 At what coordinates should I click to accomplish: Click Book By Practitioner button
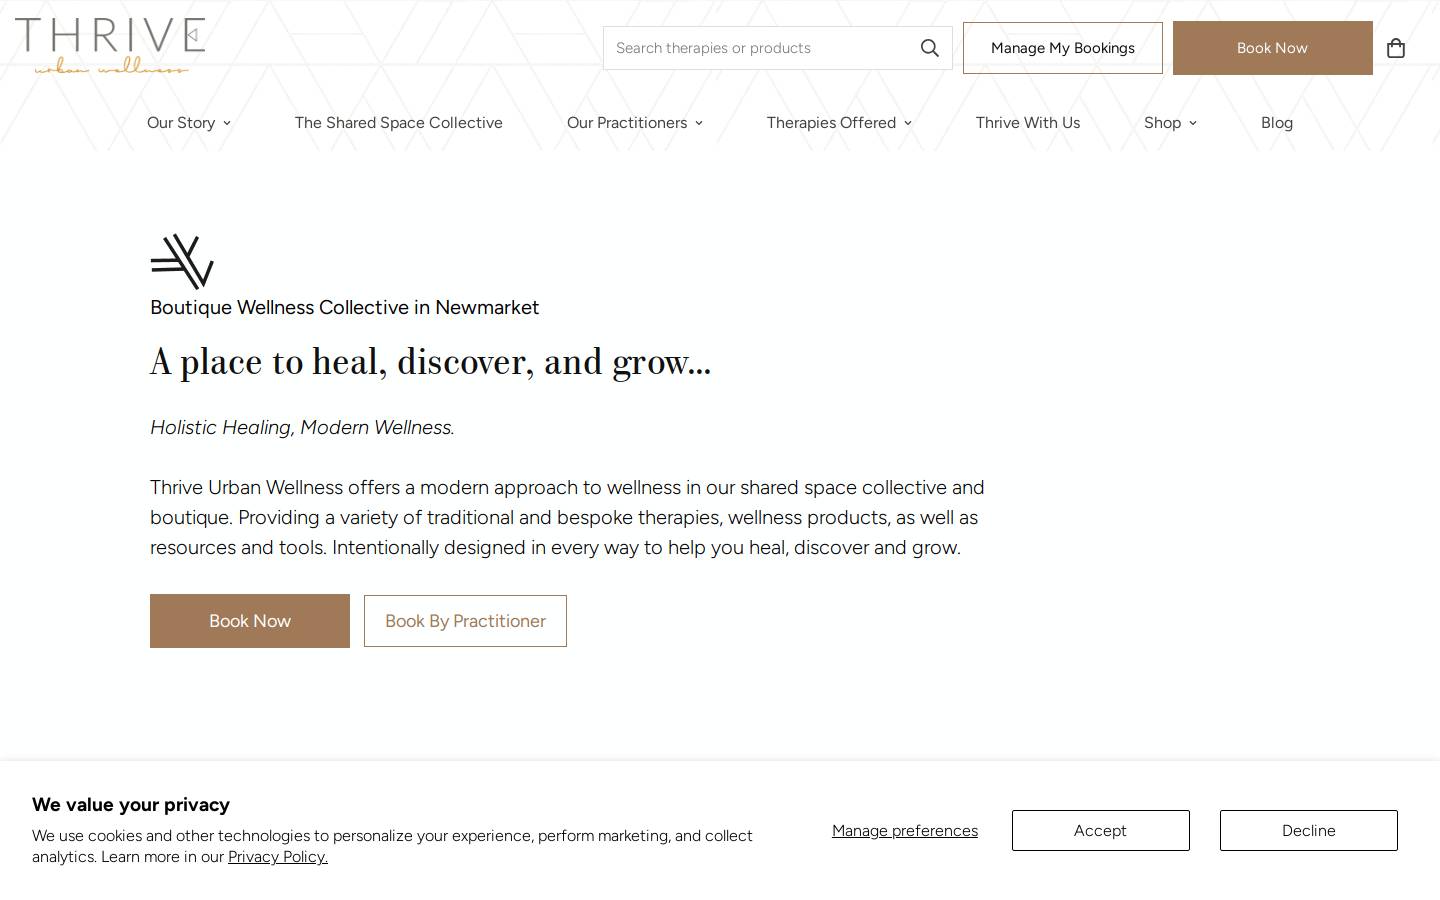click(465, 621)
